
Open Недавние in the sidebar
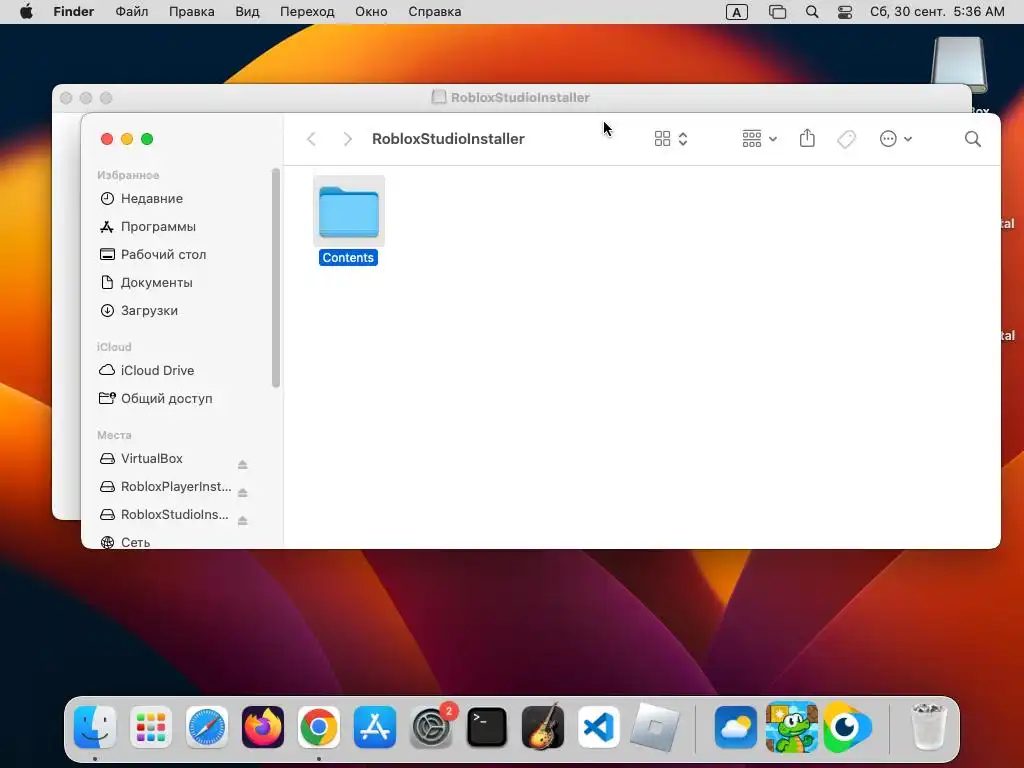(x=152, y=199)
